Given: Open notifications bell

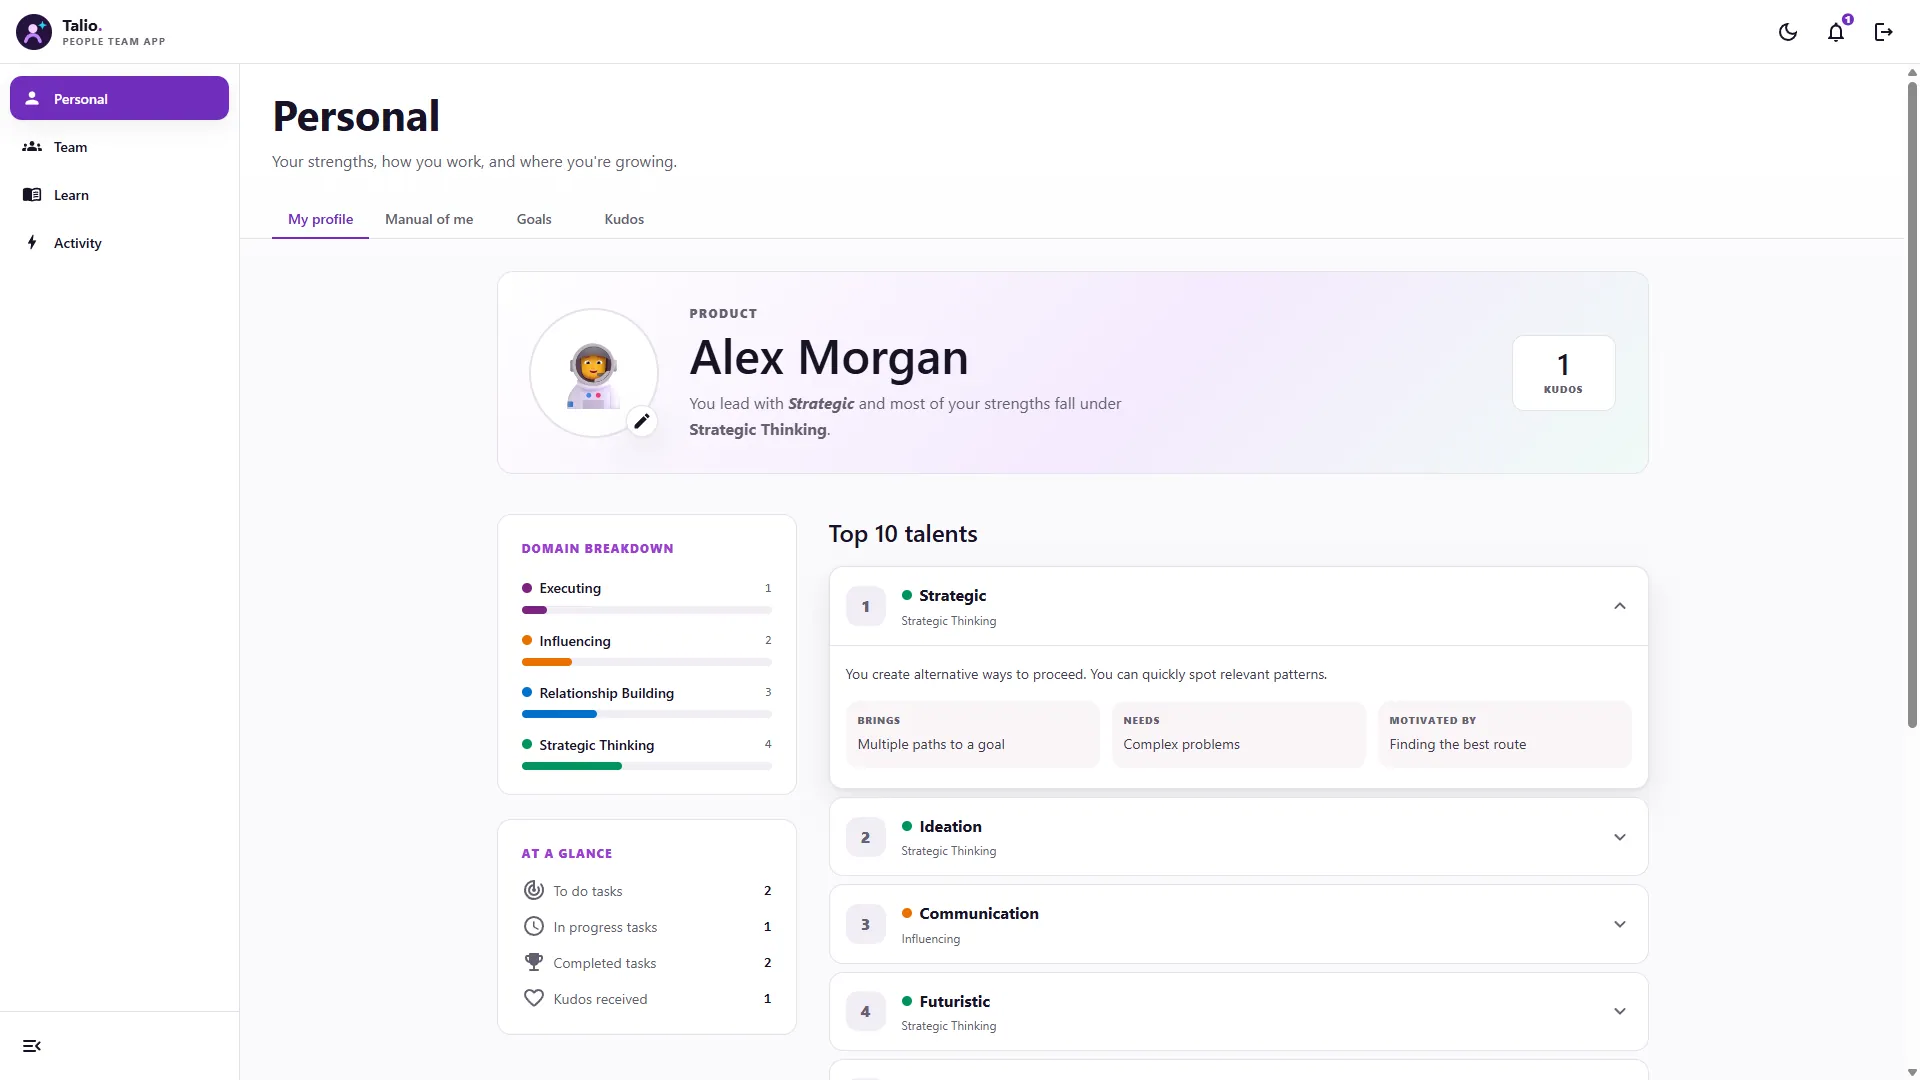Looking at the screenshot, I should 1836,32.
